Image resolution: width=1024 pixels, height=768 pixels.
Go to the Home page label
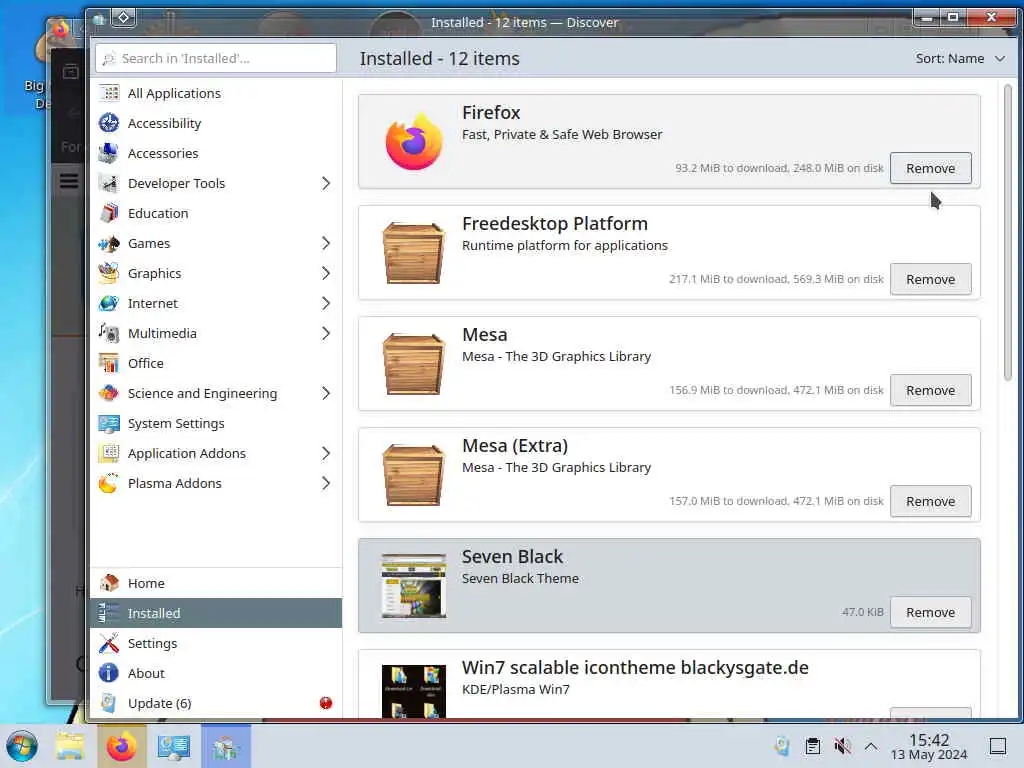[146, 583]
